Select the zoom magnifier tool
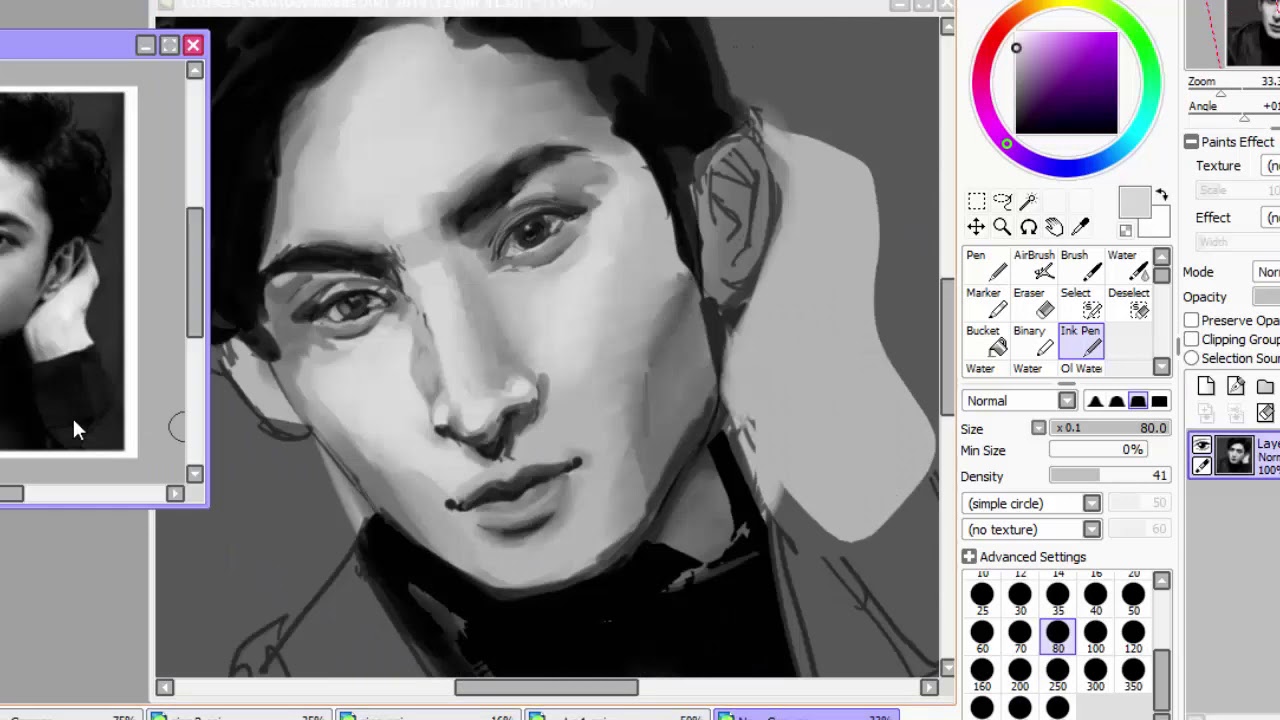Image resolution: width=1280 pixels, height=720 pixels. (x=1002, y=227)
